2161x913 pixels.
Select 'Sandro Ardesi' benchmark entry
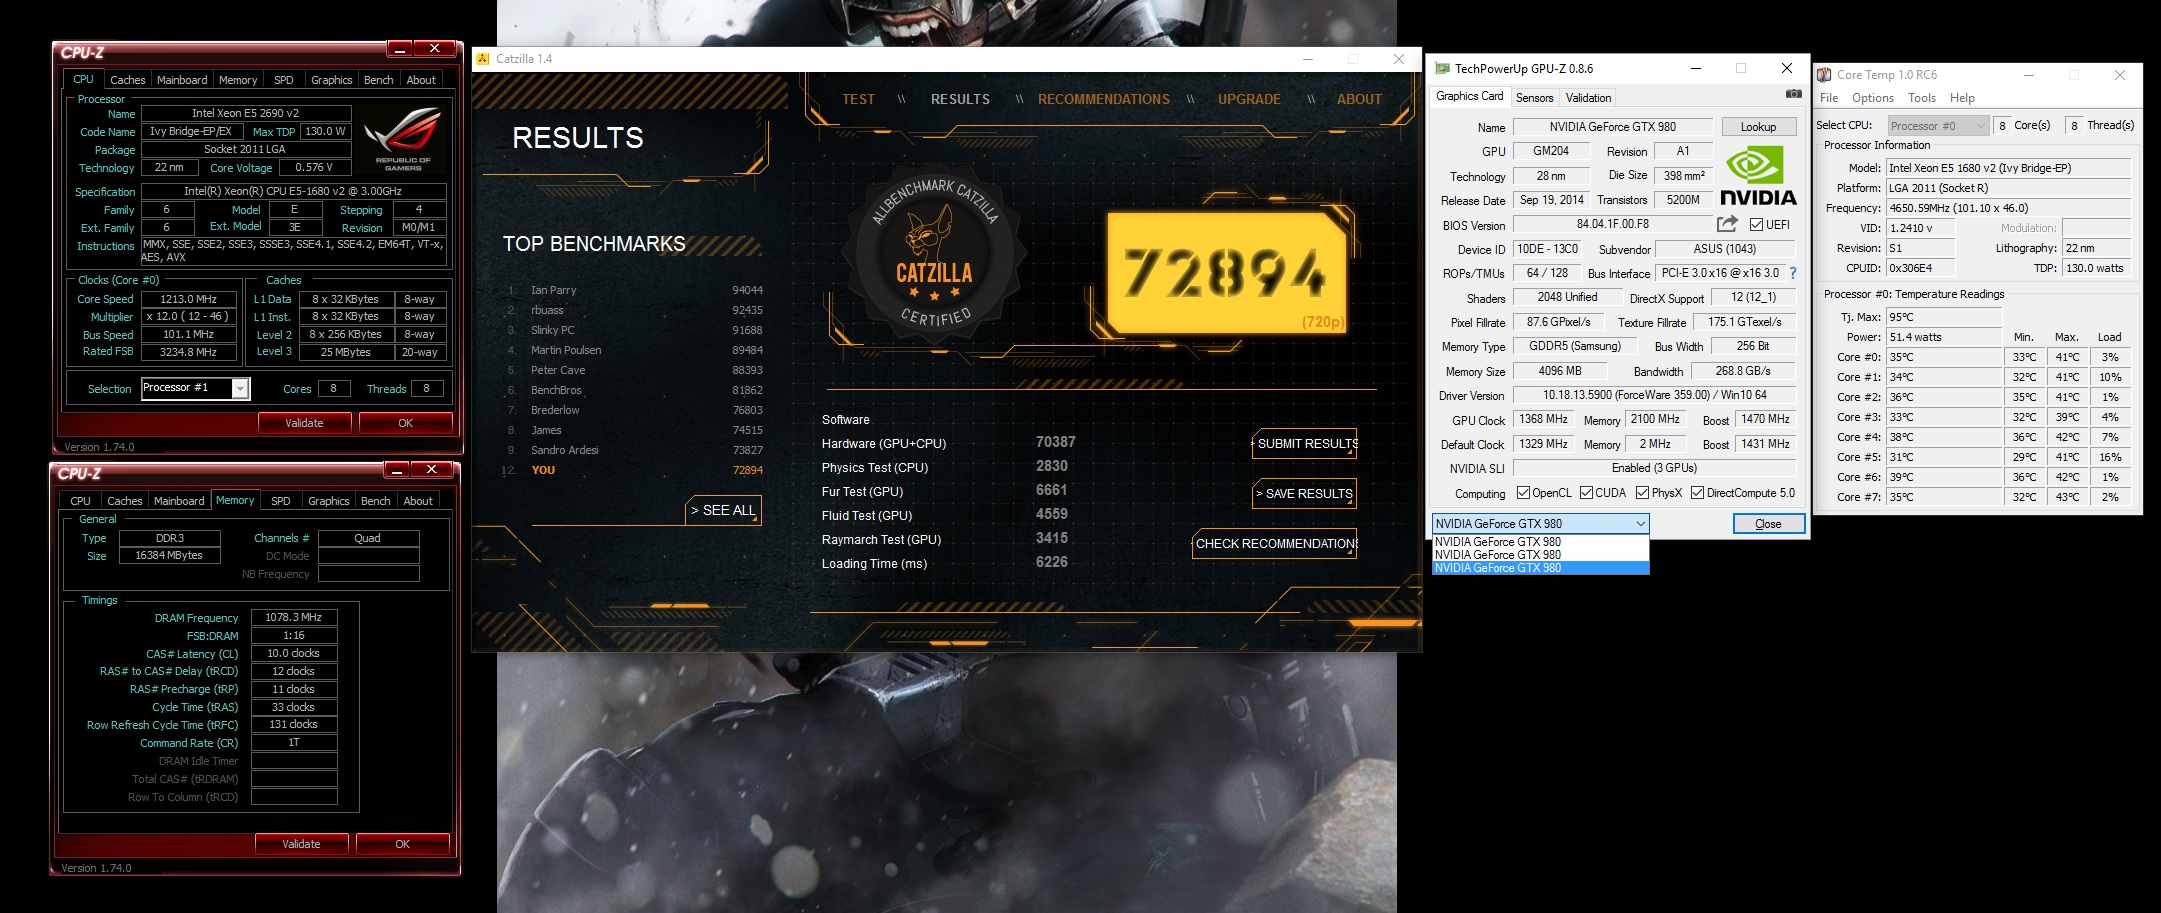click(x=635, y=450)
